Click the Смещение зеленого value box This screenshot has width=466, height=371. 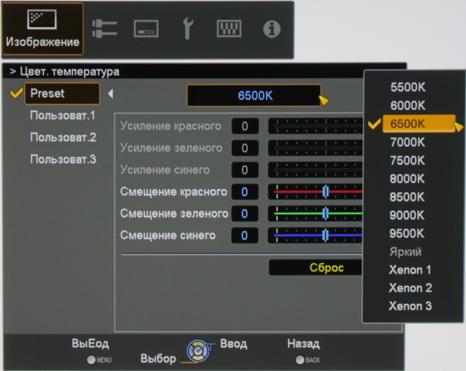click(x=245, y=214)
